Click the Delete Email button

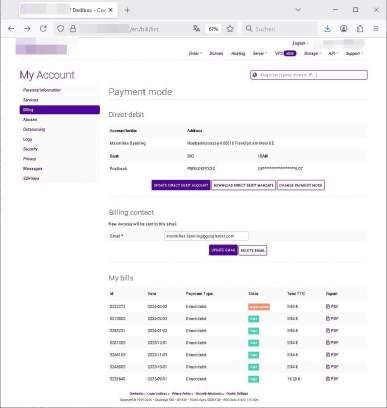click(253, 250)
